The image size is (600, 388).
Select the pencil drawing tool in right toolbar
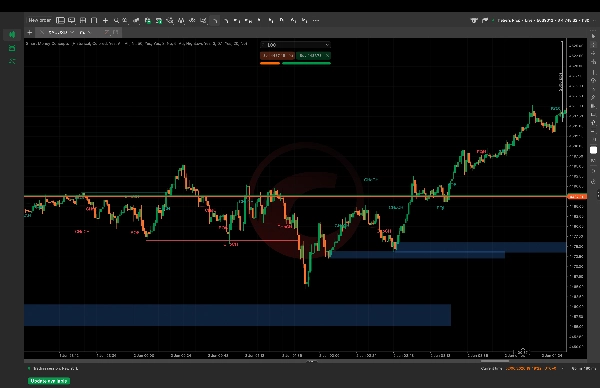(x=593, y=98)
